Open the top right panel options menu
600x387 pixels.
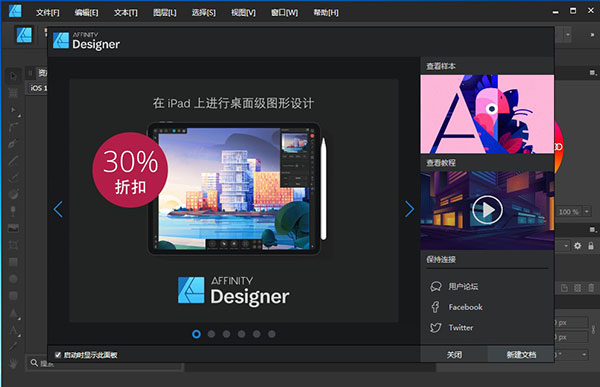coord(592,72)
